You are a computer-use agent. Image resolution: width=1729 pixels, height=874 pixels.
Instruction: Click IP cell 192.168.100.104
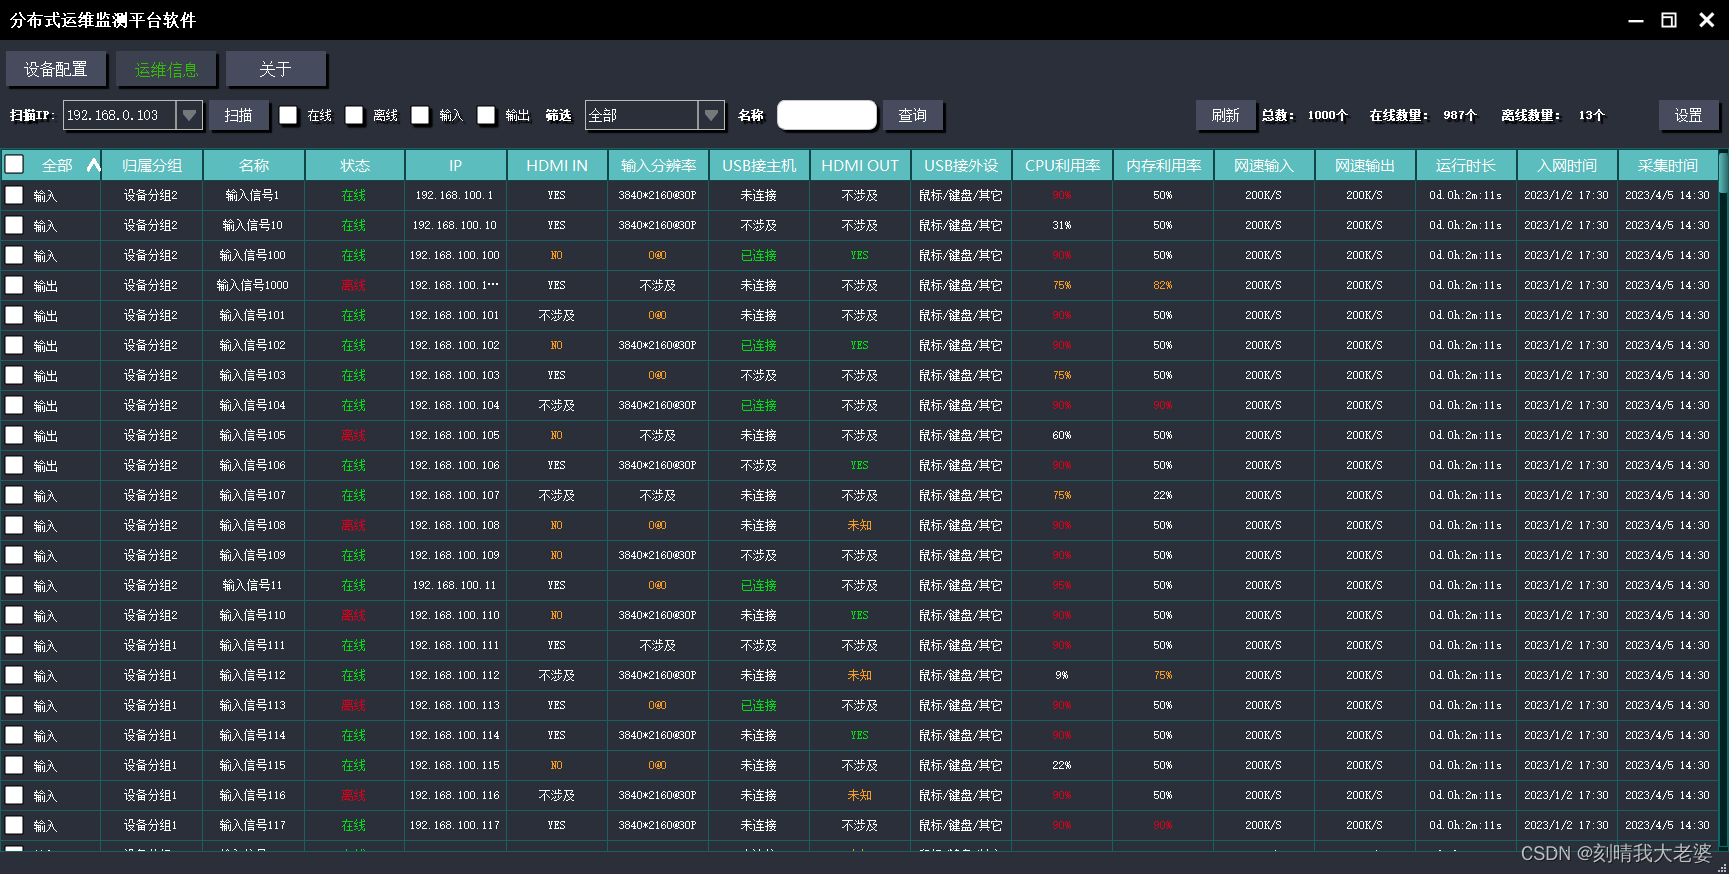(455, 405)
